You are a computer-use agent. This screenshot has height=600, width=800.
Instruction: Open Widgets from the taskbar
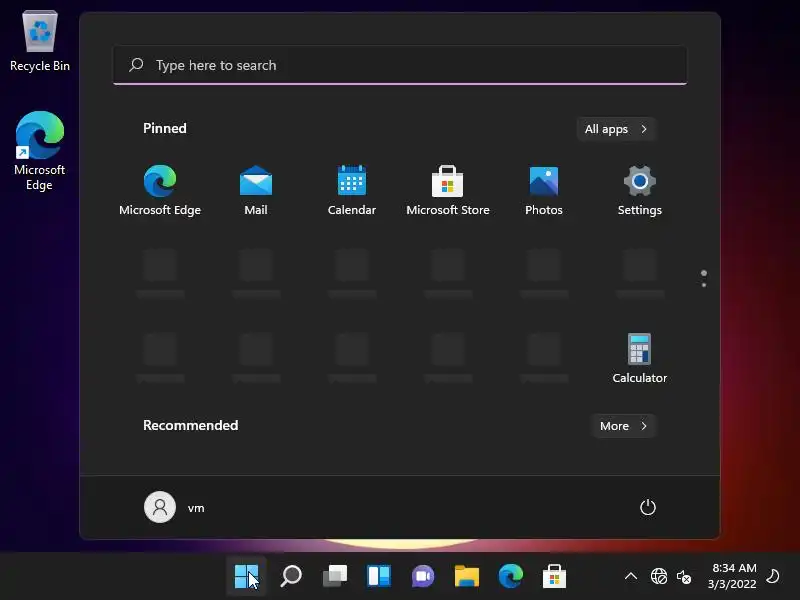[379, 577]
